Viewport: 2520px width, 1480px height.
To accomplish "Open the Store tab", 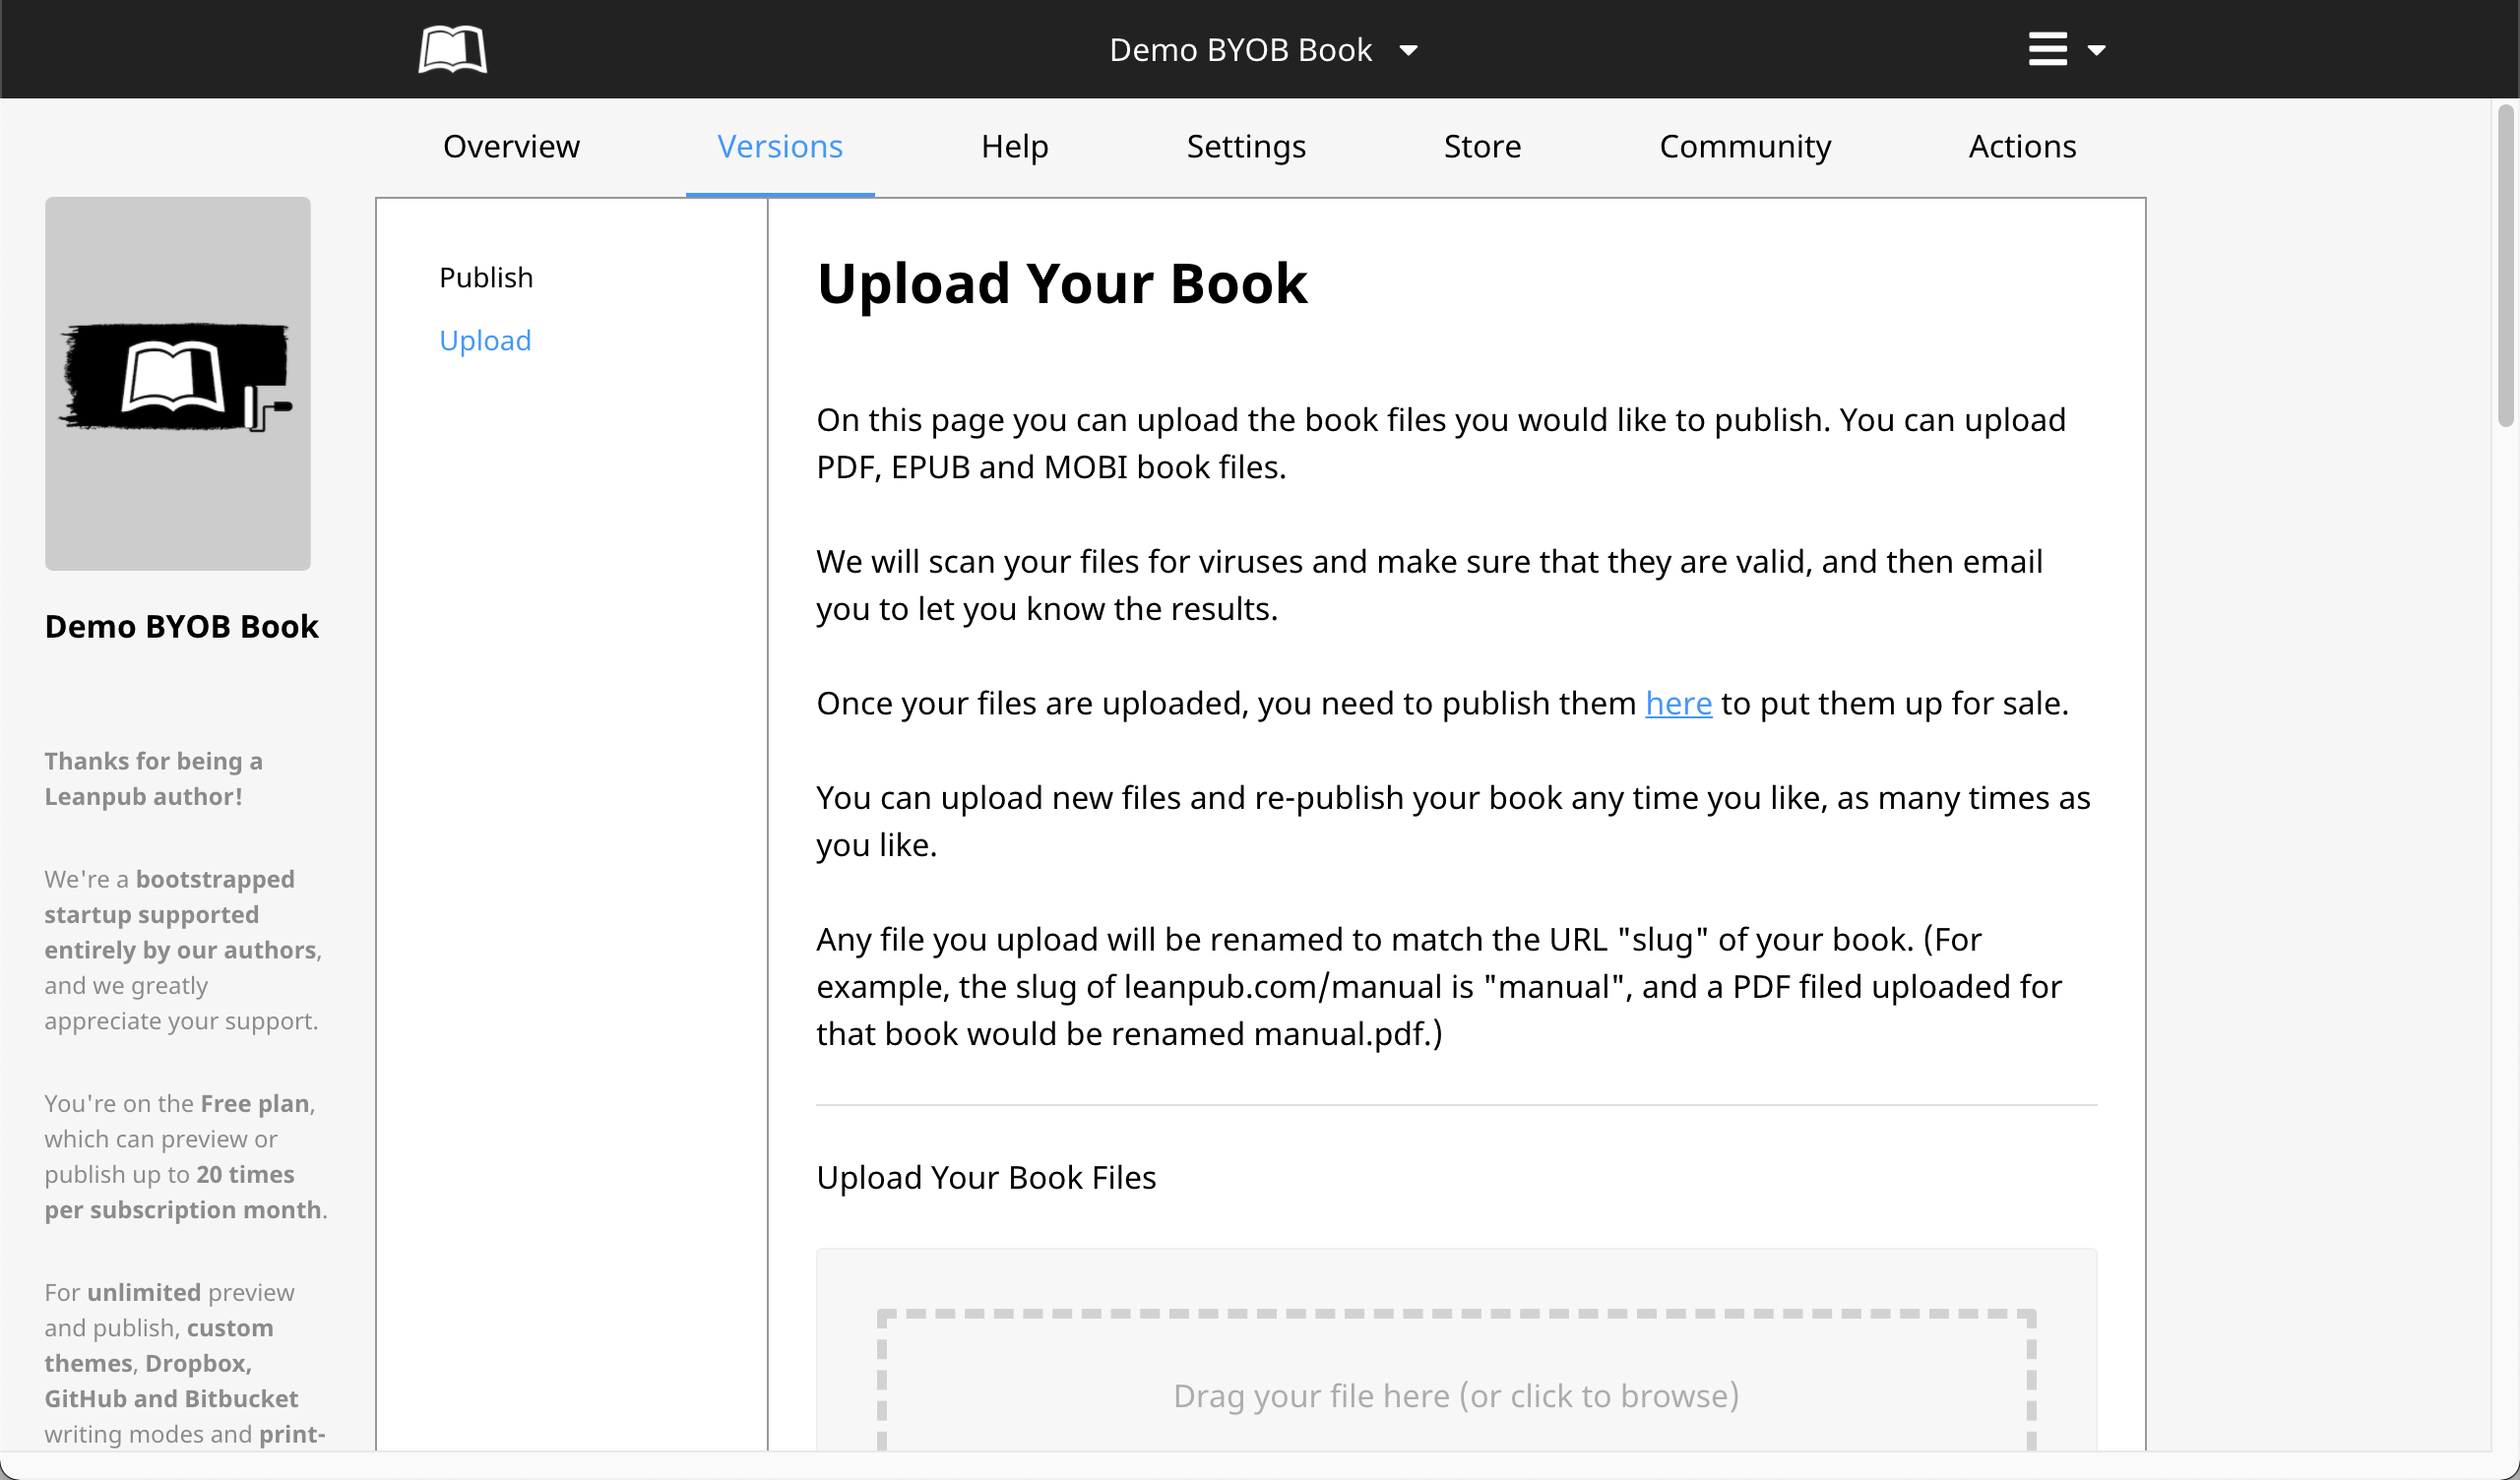I will coord(1482,146).
